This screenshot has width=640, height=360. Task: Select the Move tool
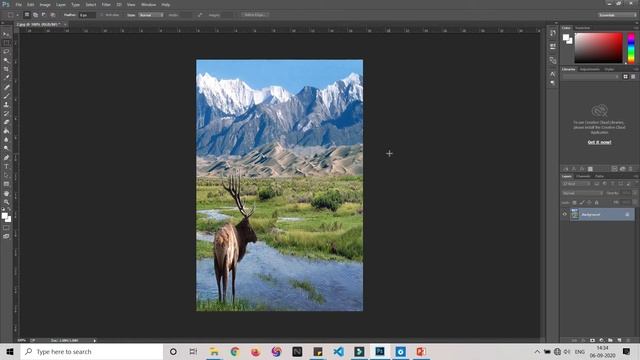(x=6, y=34)
